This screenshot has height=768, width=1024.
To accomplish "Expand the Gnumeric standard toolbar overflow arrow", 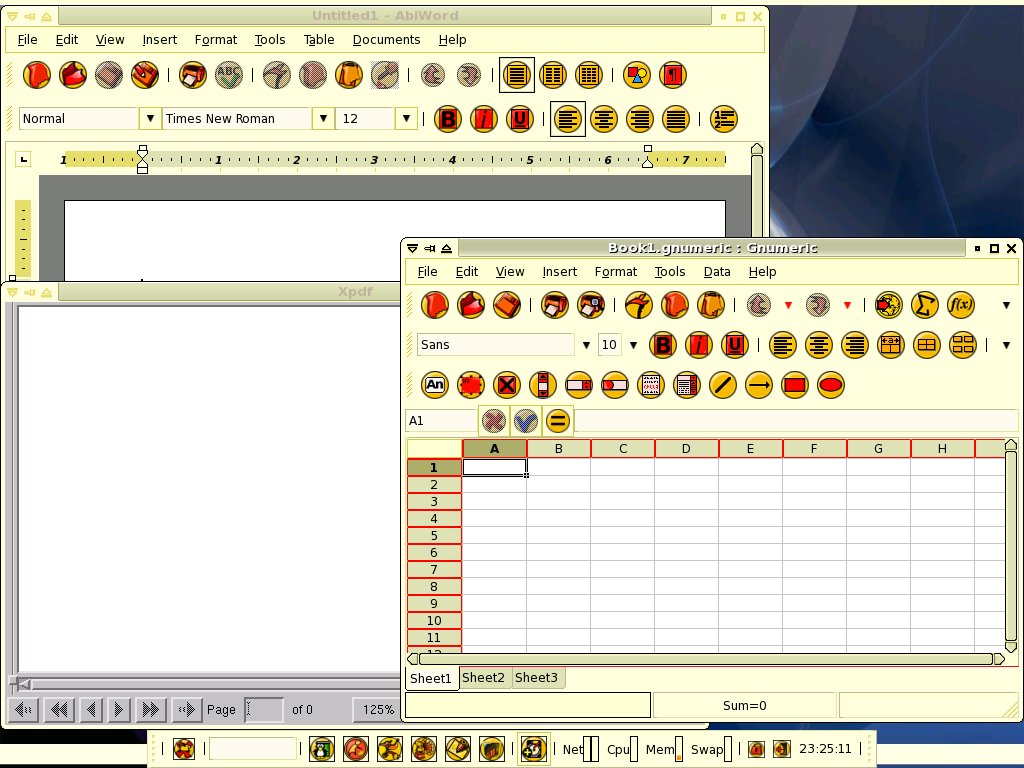I will tap(1006, 305).
